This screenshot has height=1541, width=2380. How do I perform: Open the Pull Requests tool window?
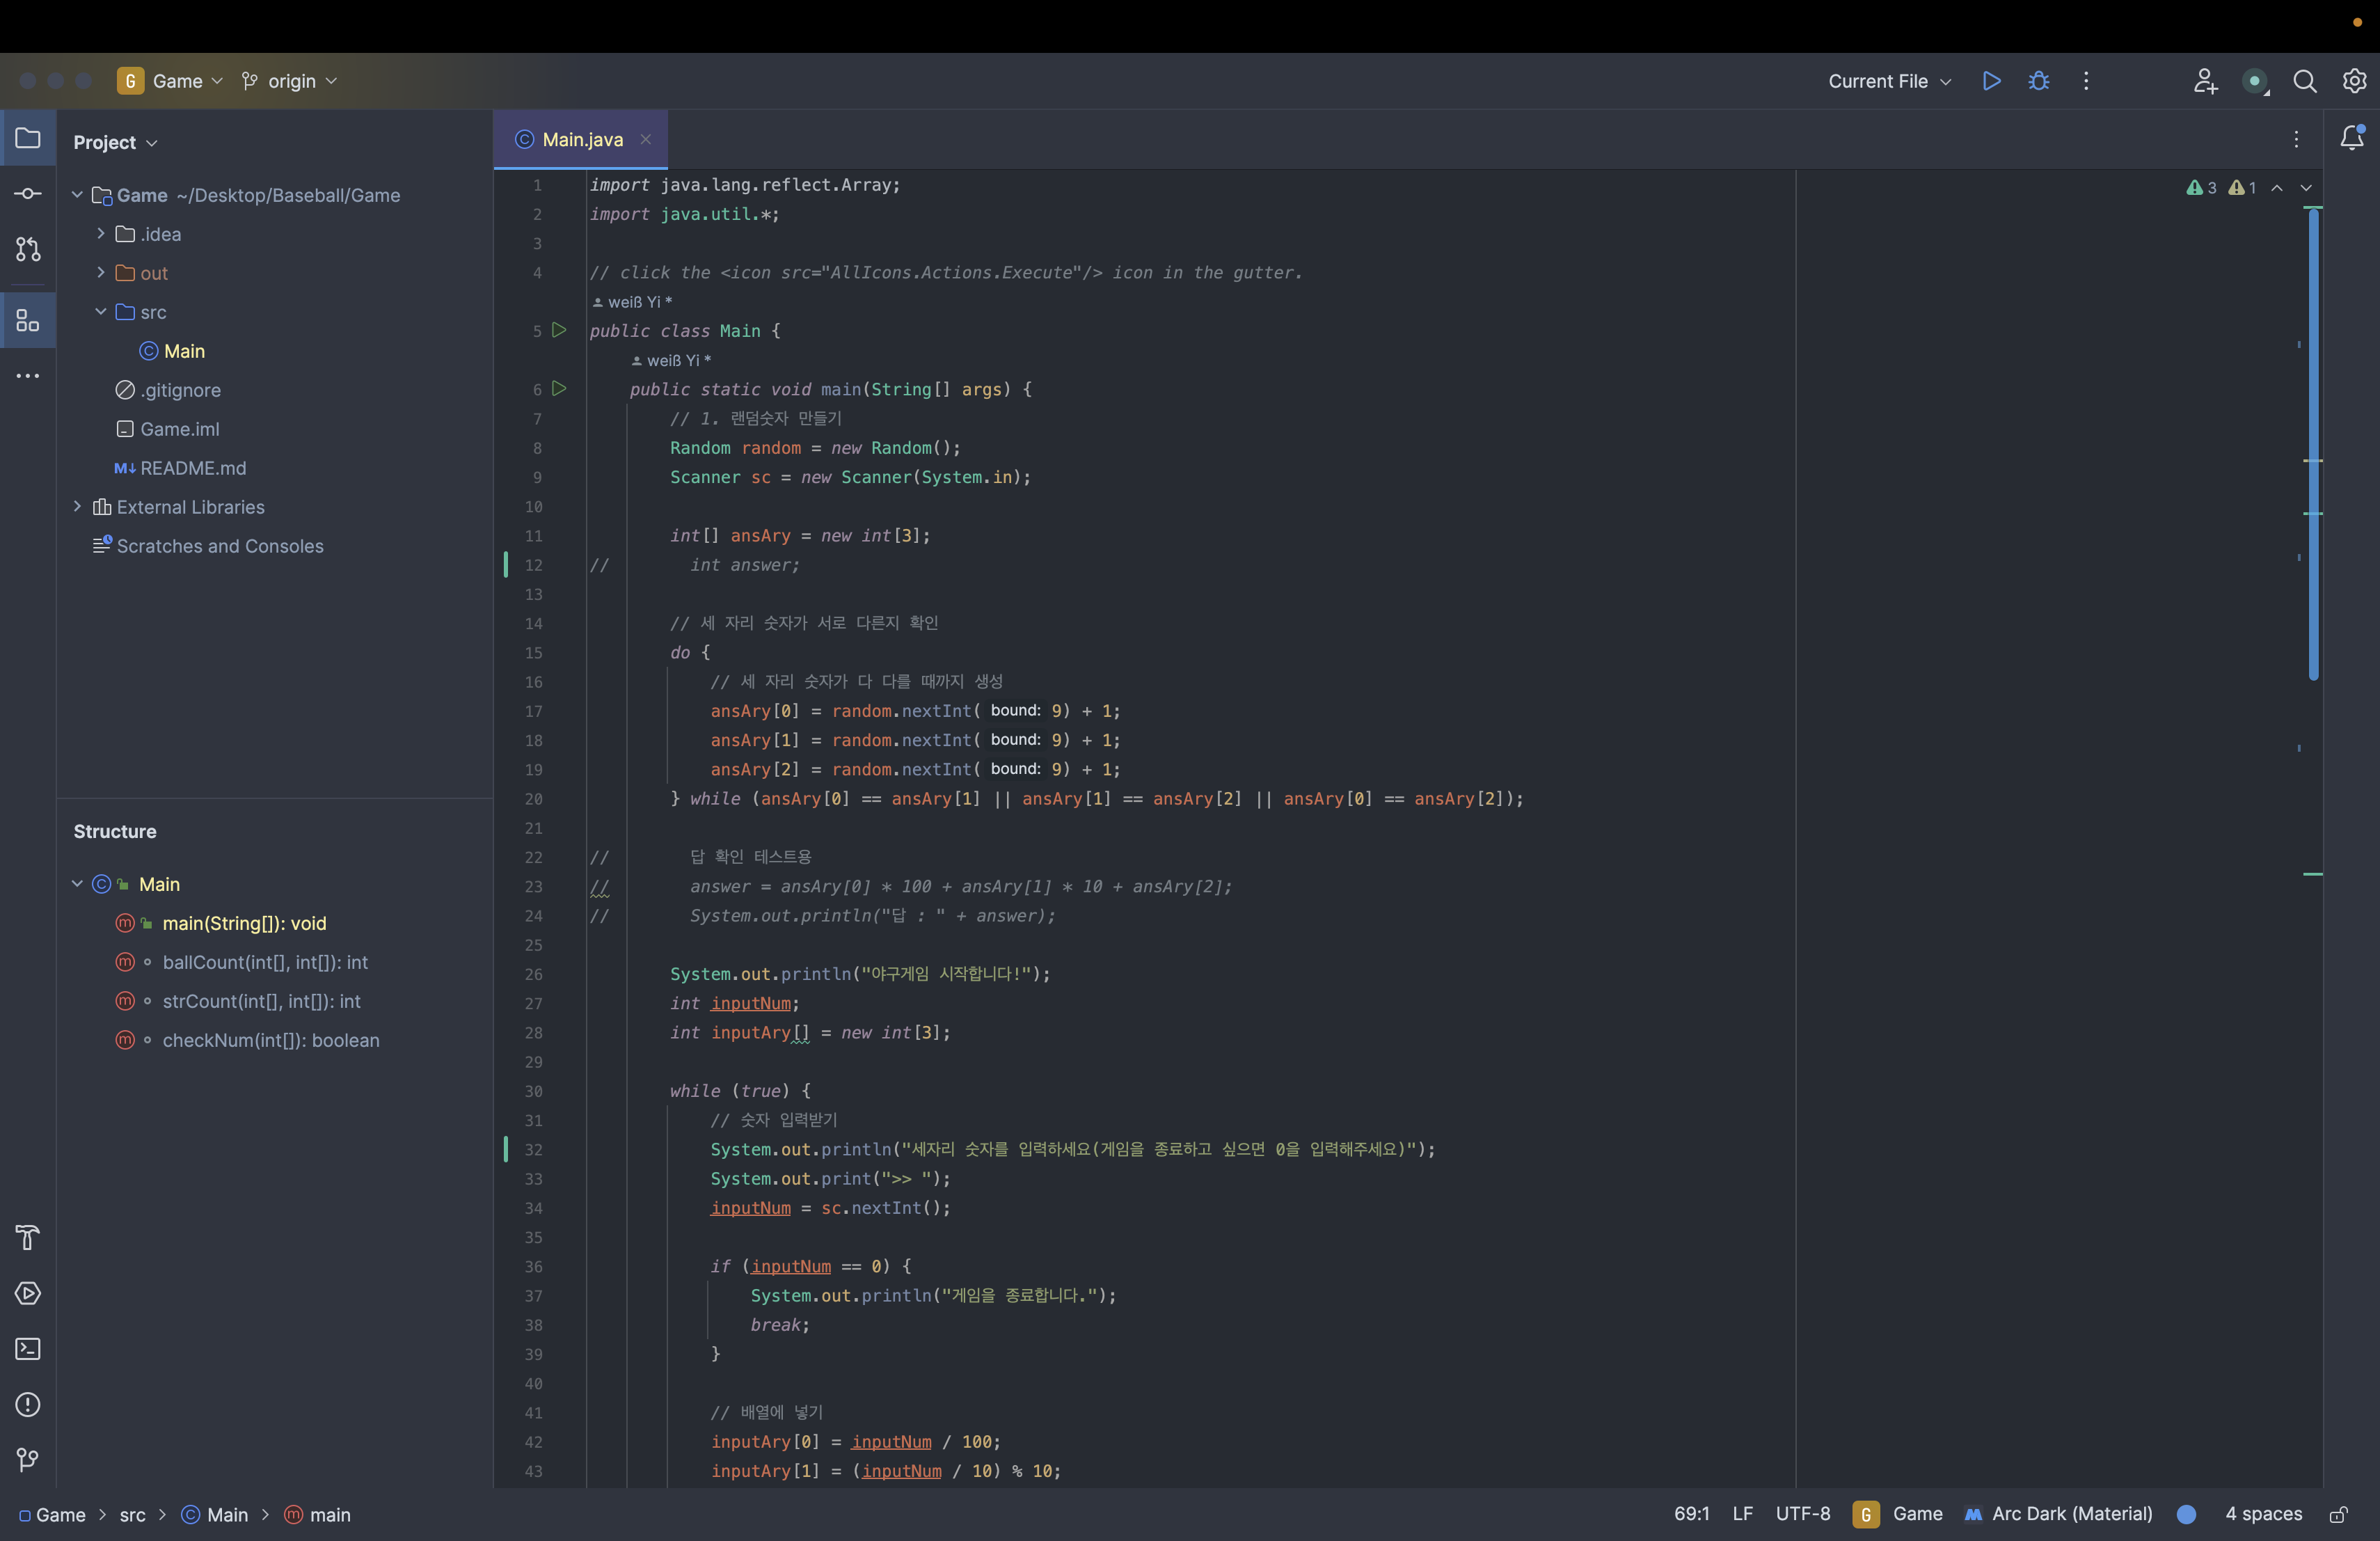pyautogui.click(x=28, y=249)
